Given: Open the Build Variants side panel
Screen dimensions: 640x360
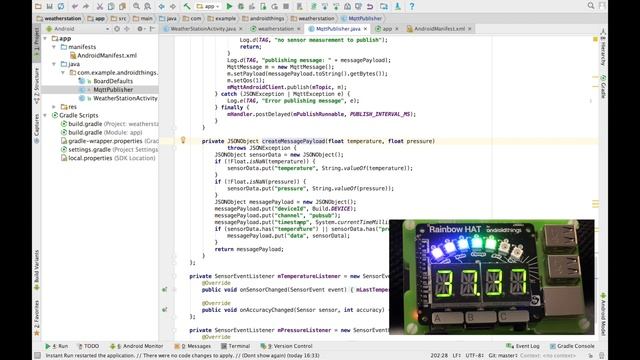Looking at the screenshot, I should [x=36, y=269].
